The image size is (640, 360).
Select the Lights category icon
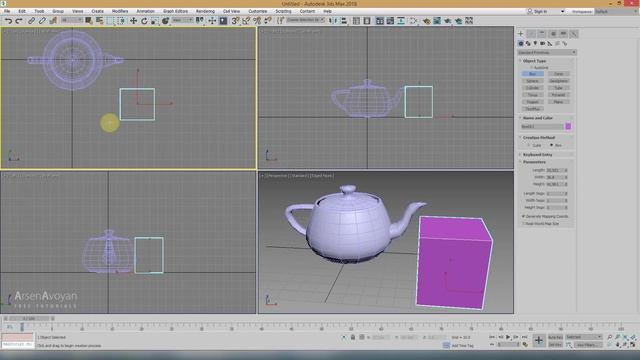(535, 43)
